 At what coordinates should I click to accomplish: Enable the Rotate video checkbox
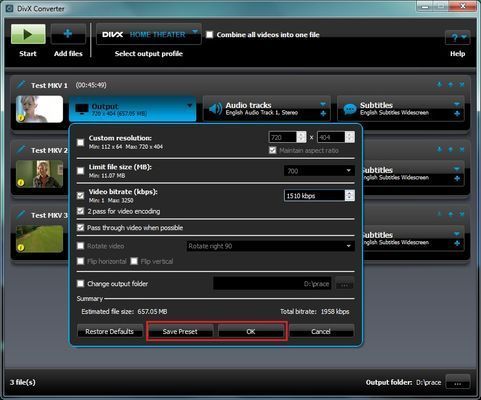[x=80, y=246]
